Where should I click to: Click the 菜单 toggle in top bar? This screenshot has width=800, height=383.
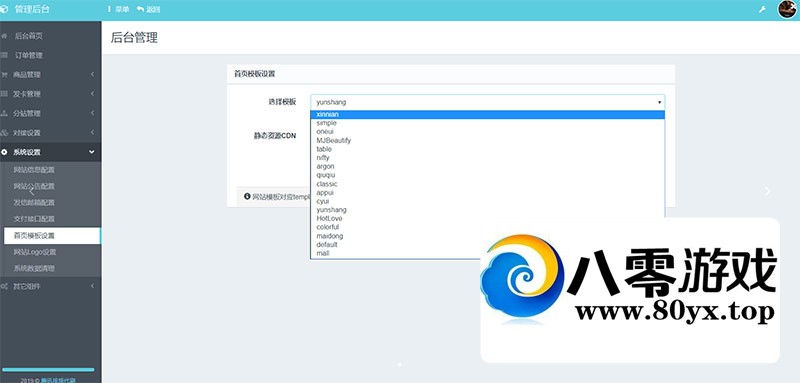(x=118, y=9)
